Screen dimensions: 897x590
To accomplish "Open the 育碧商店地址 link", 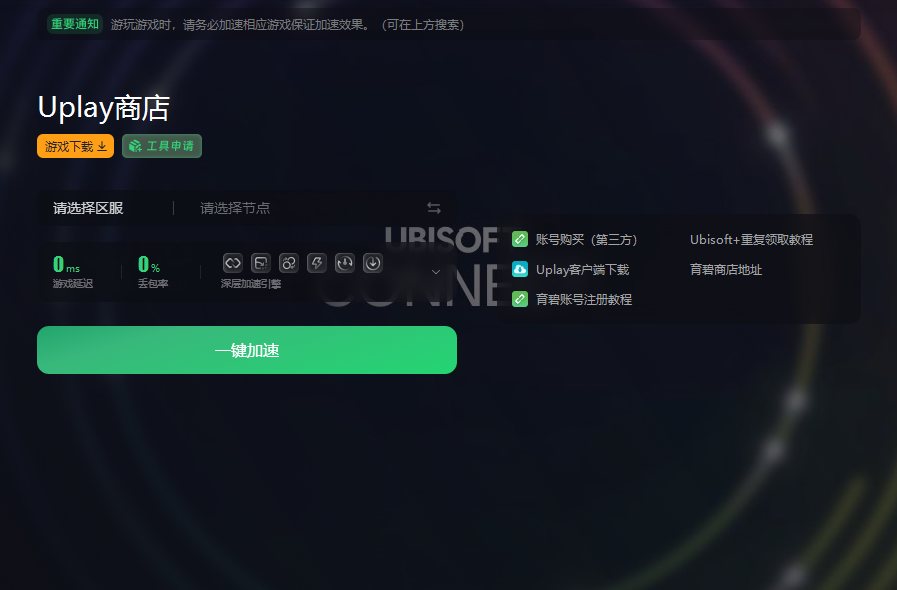I will [726, 270].
